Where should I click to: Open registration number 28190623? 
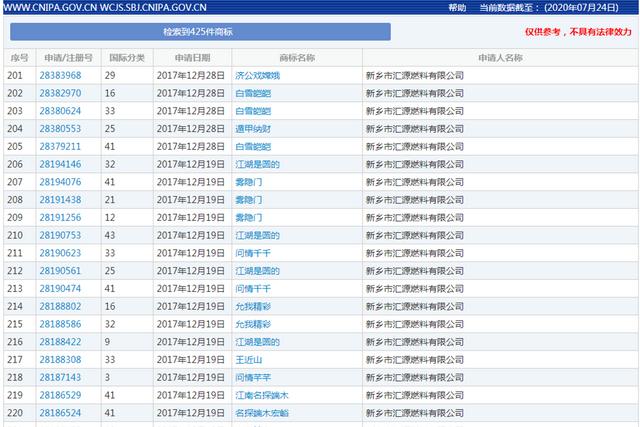(60, 253)
